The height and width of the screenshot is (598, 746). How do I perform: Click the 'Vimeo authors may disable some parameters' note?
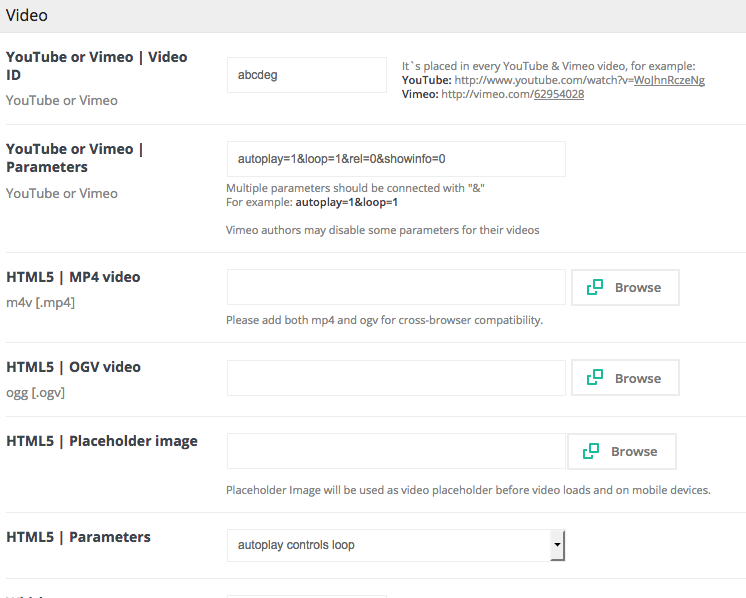383,230
